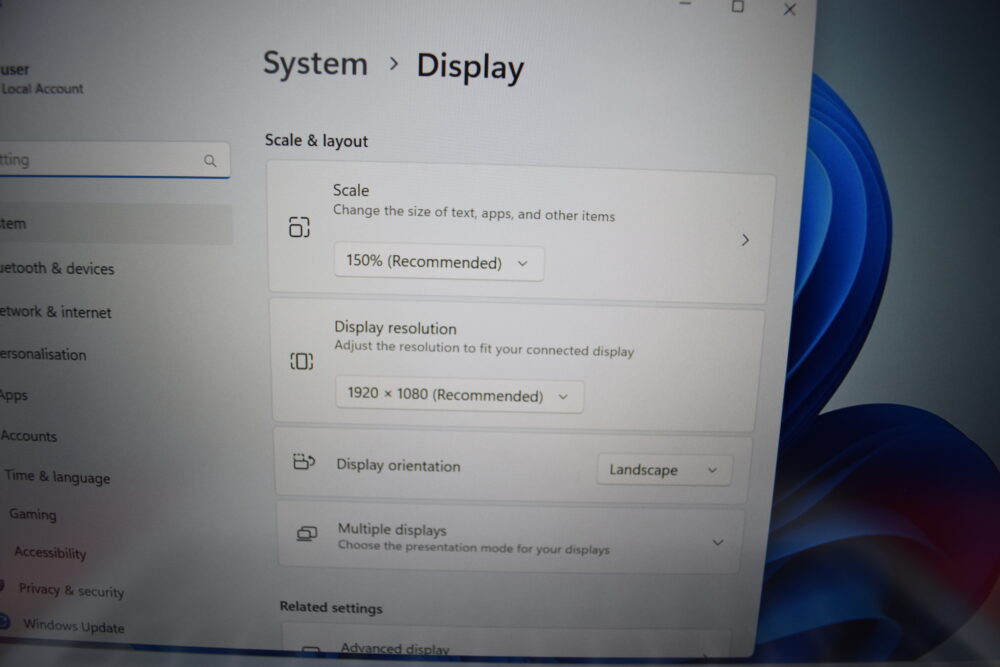The width and height of the screenshot is (1000, 667).
Task: Click the Multiple displays label
Action: (x=392, y=529)
